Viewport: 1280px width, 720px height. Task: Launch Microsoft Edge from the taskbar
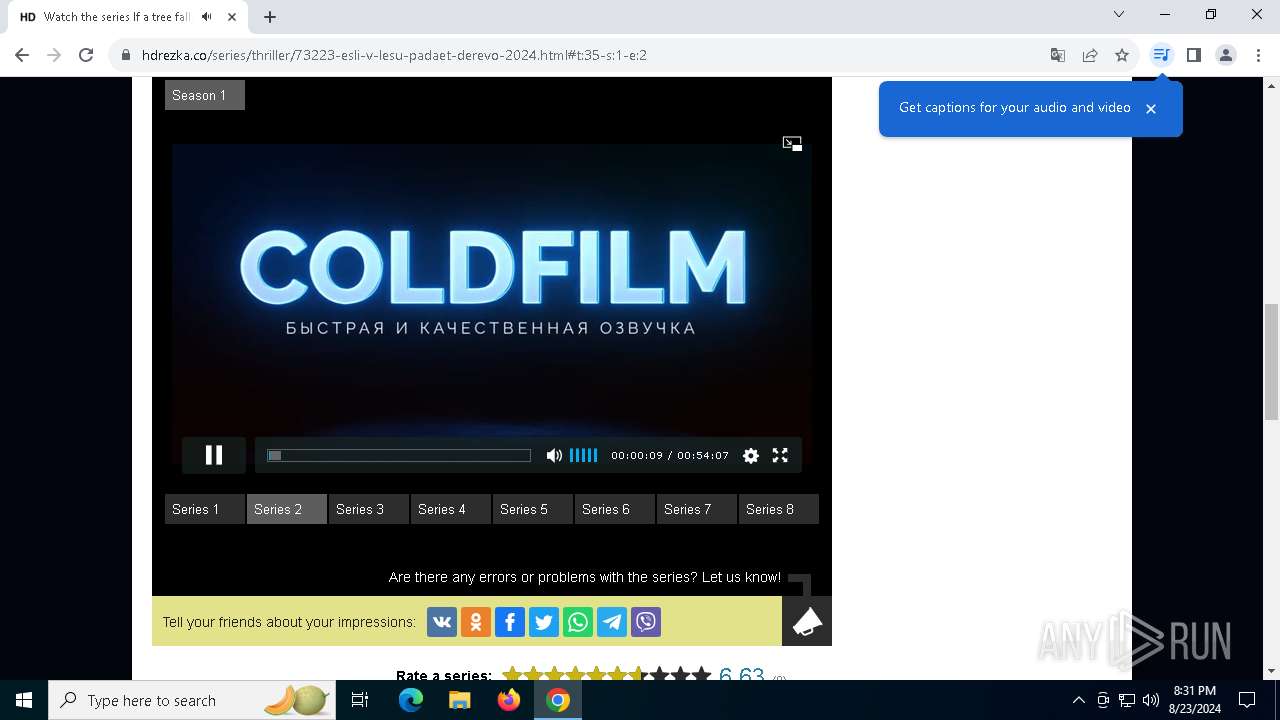(411, 700)
